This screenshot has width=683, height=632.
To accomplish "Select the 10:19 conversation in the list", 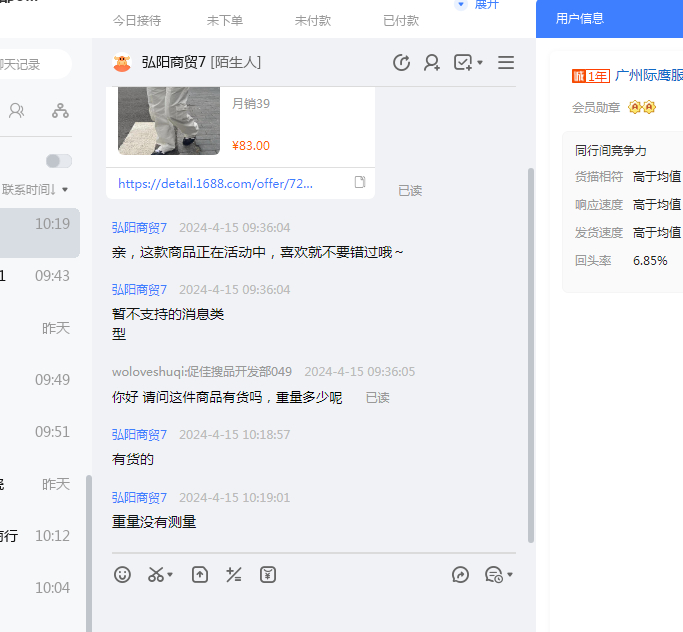I will click(40, 232).
